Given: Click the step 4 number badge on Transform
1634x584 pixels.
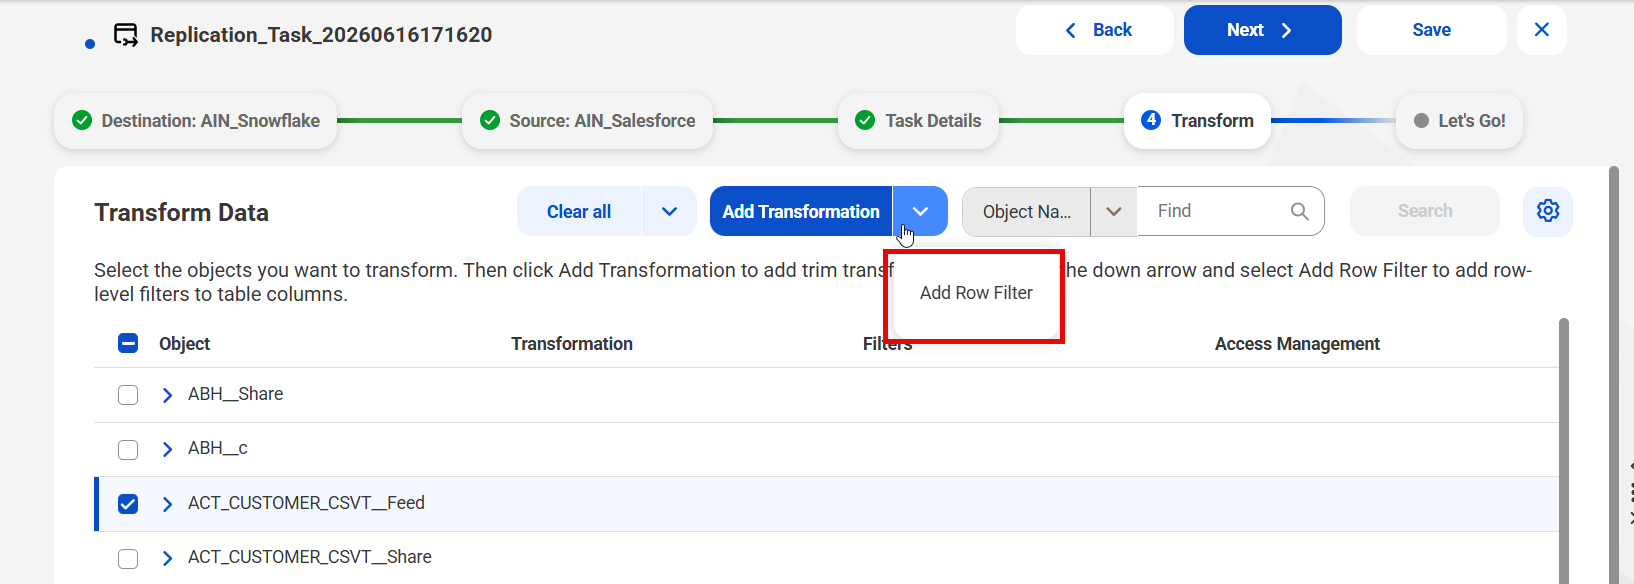Looking at the screenshot, I should pyautogui.click(x=1151, y=120).
